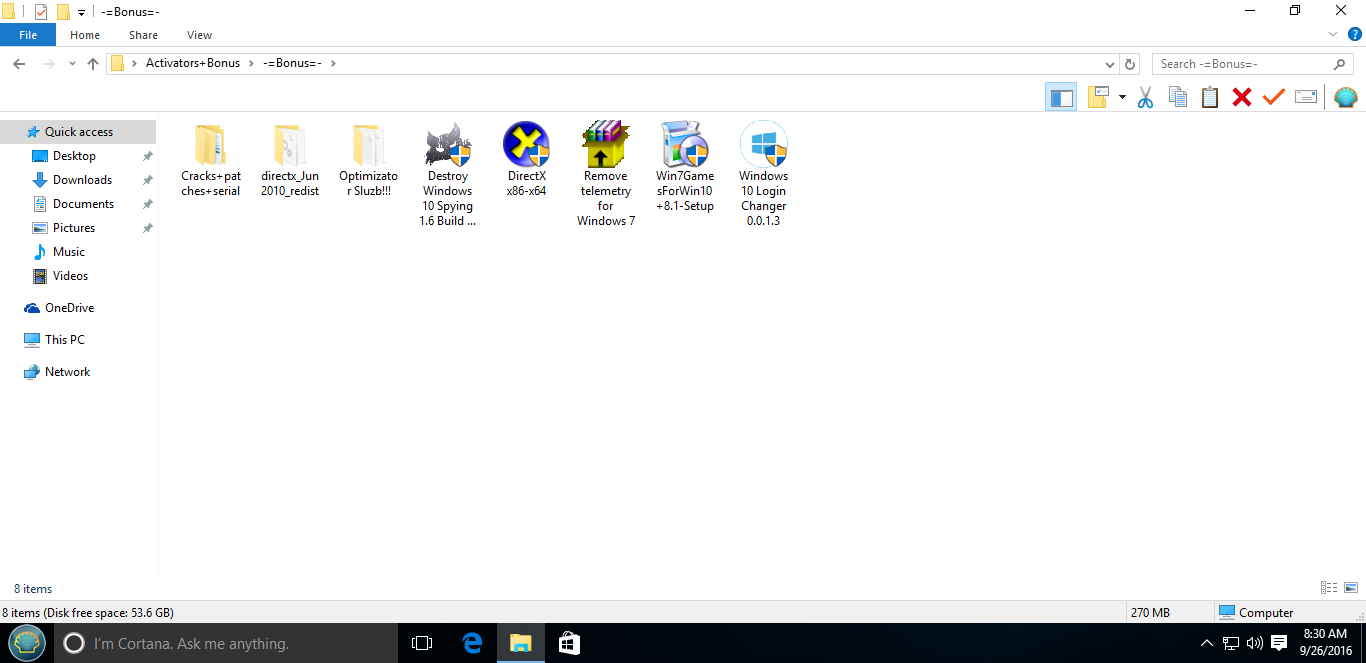The image size is (1366, 663).
Task: Expand chevron before Activators+Bonus in address bar
Action: click(x=134, y=63)
